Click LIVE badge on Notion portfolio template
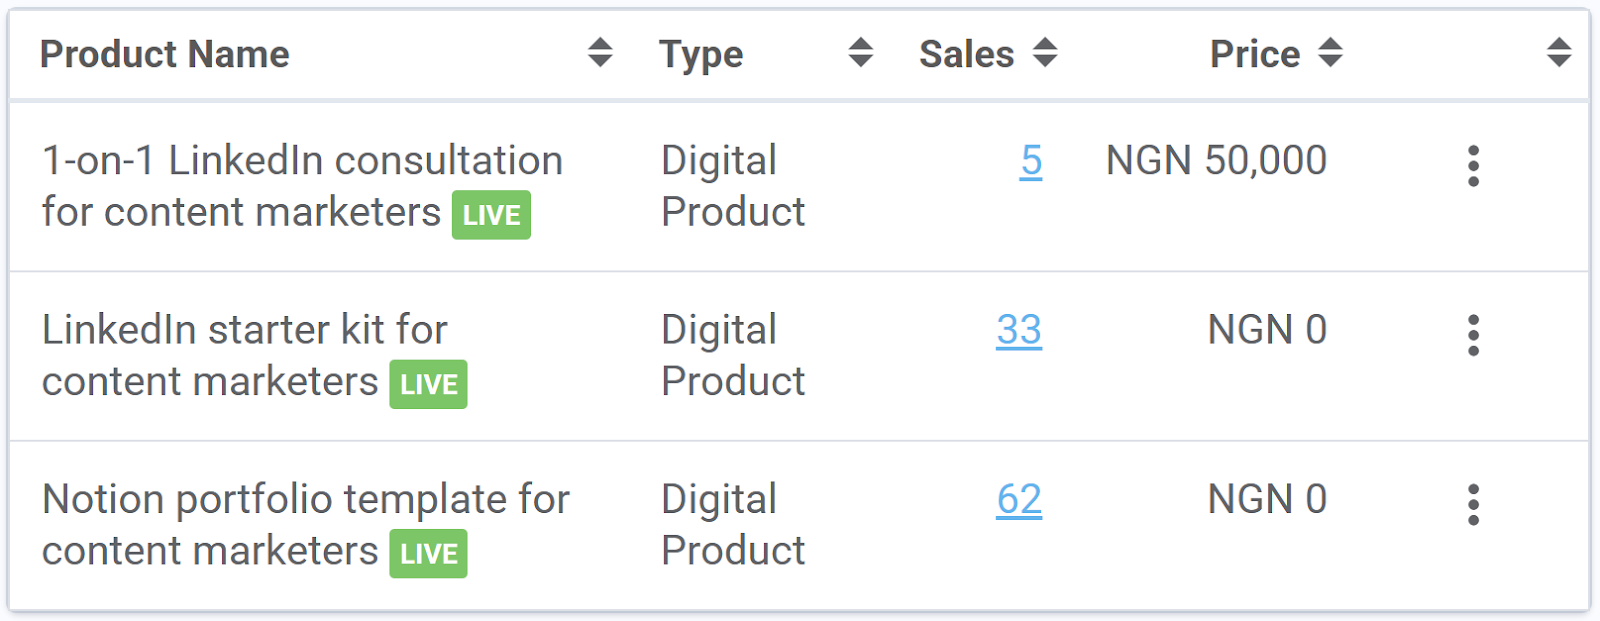This screenshot has width=1600, height=621. pos(428,554)
